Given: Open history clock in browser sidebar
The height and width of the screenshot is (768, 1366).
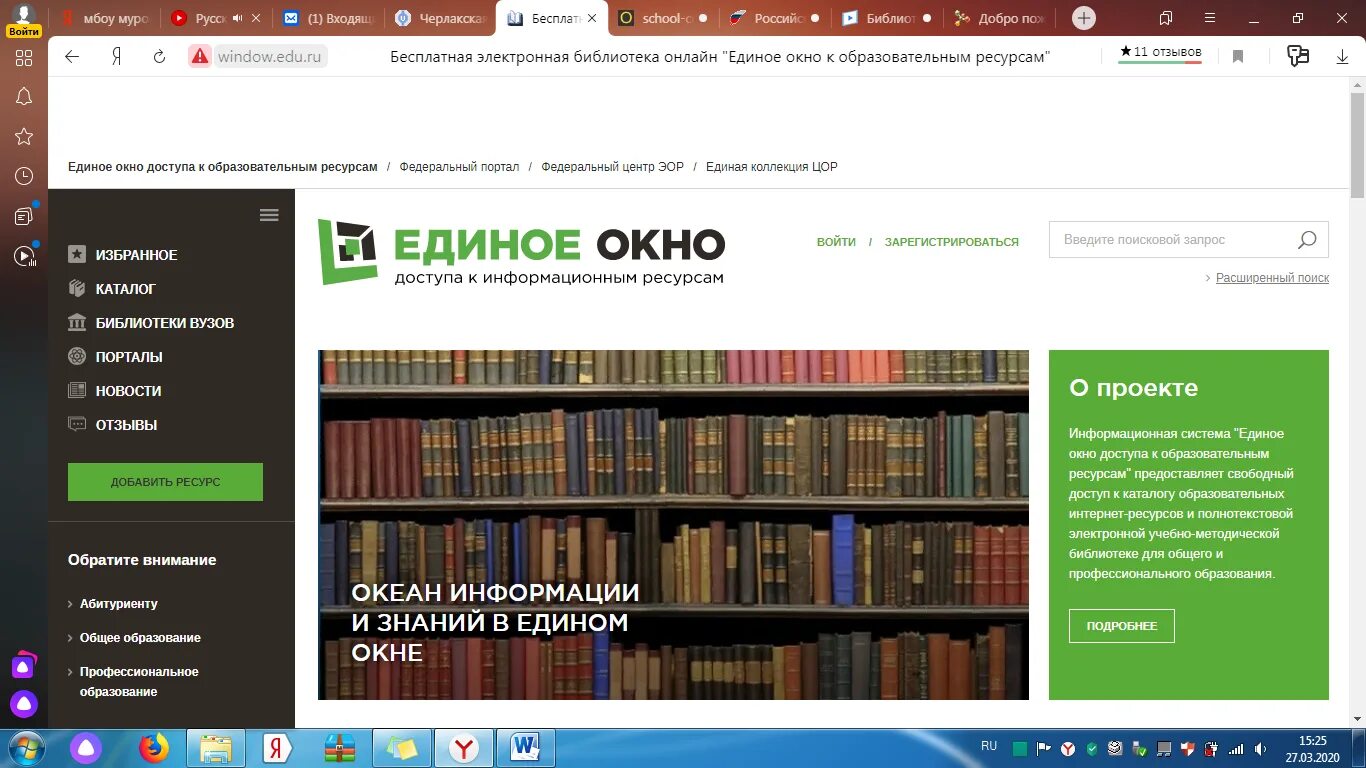Looking at the screenshot, I should click(24, 177).
